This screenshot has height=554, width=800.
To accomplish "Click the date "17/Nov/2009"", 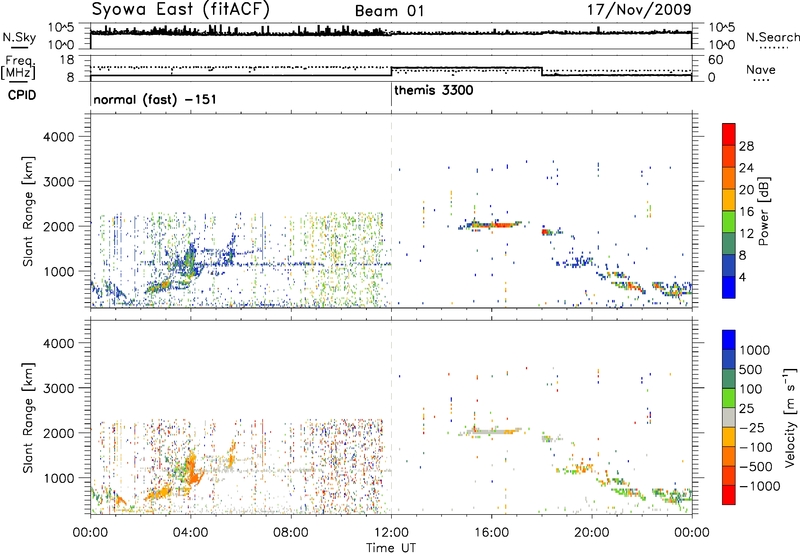I will [x=639, y=10].
